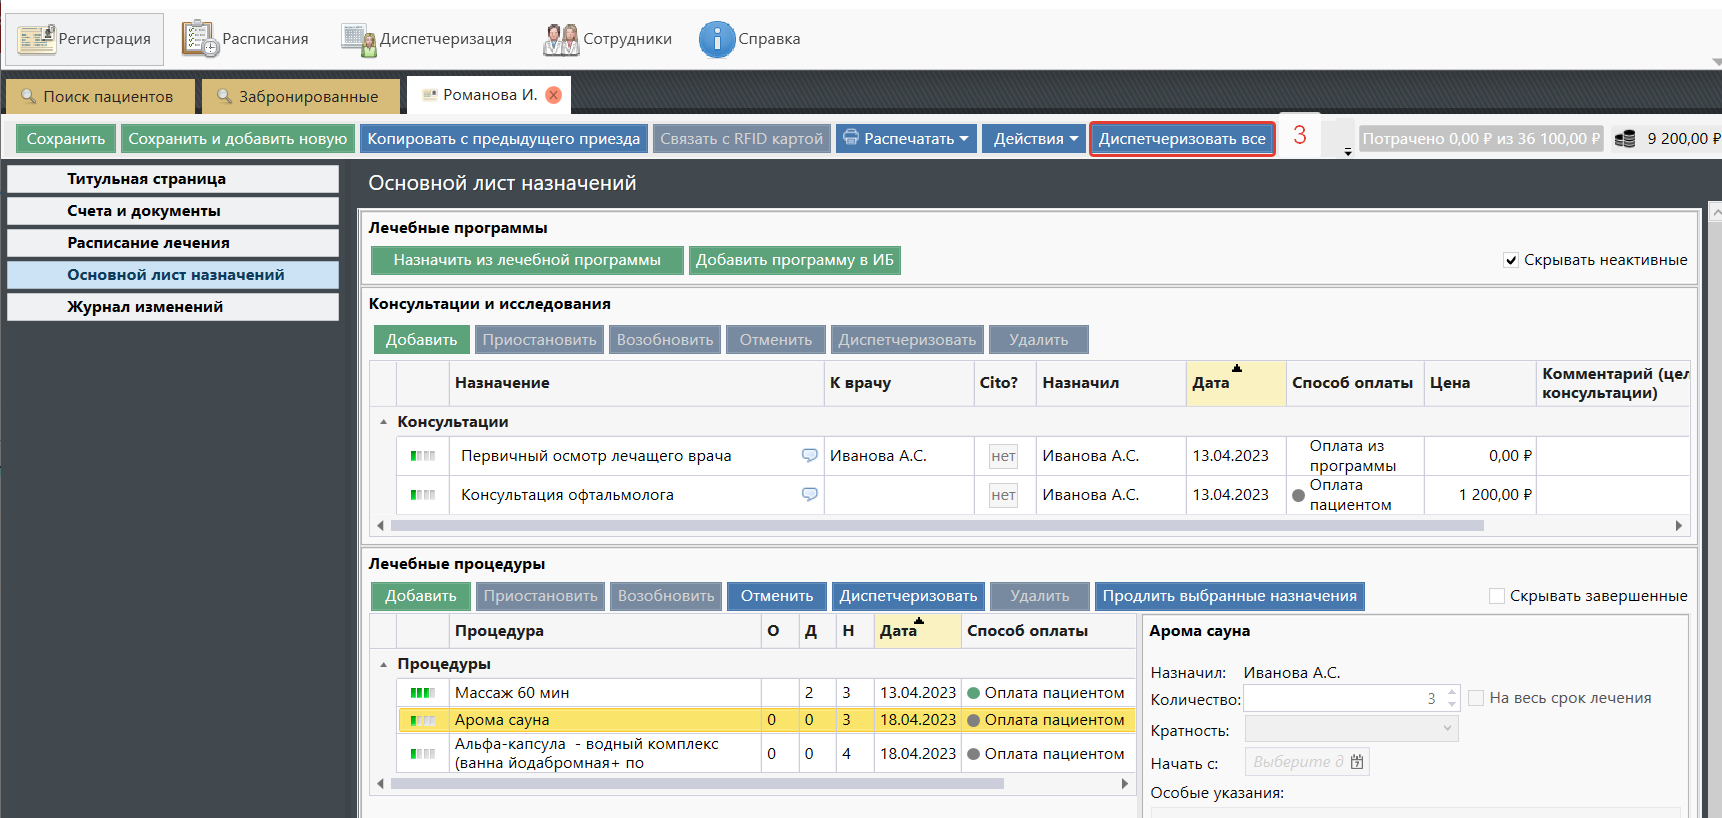Open the Диспетчеризация module icon

(357, 39)
